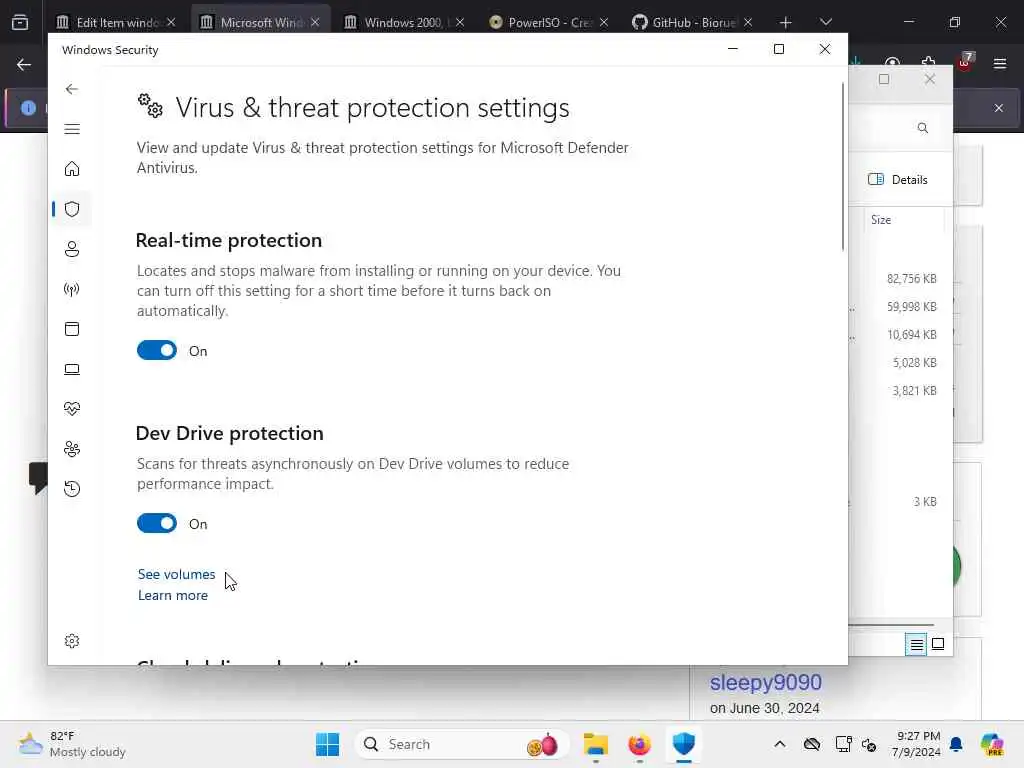Open File Explorer from the taskbar

596,744
